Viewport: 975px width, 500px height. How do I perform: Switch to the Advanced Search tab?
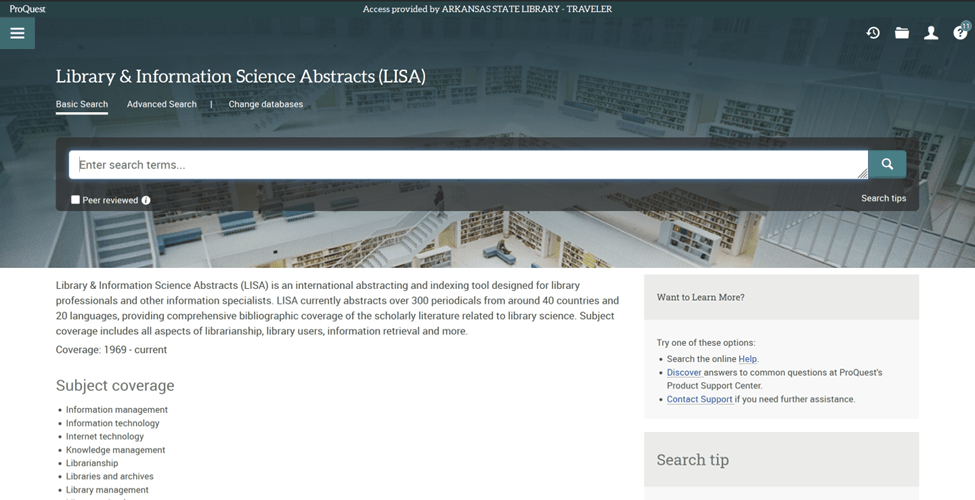(162, 104)
